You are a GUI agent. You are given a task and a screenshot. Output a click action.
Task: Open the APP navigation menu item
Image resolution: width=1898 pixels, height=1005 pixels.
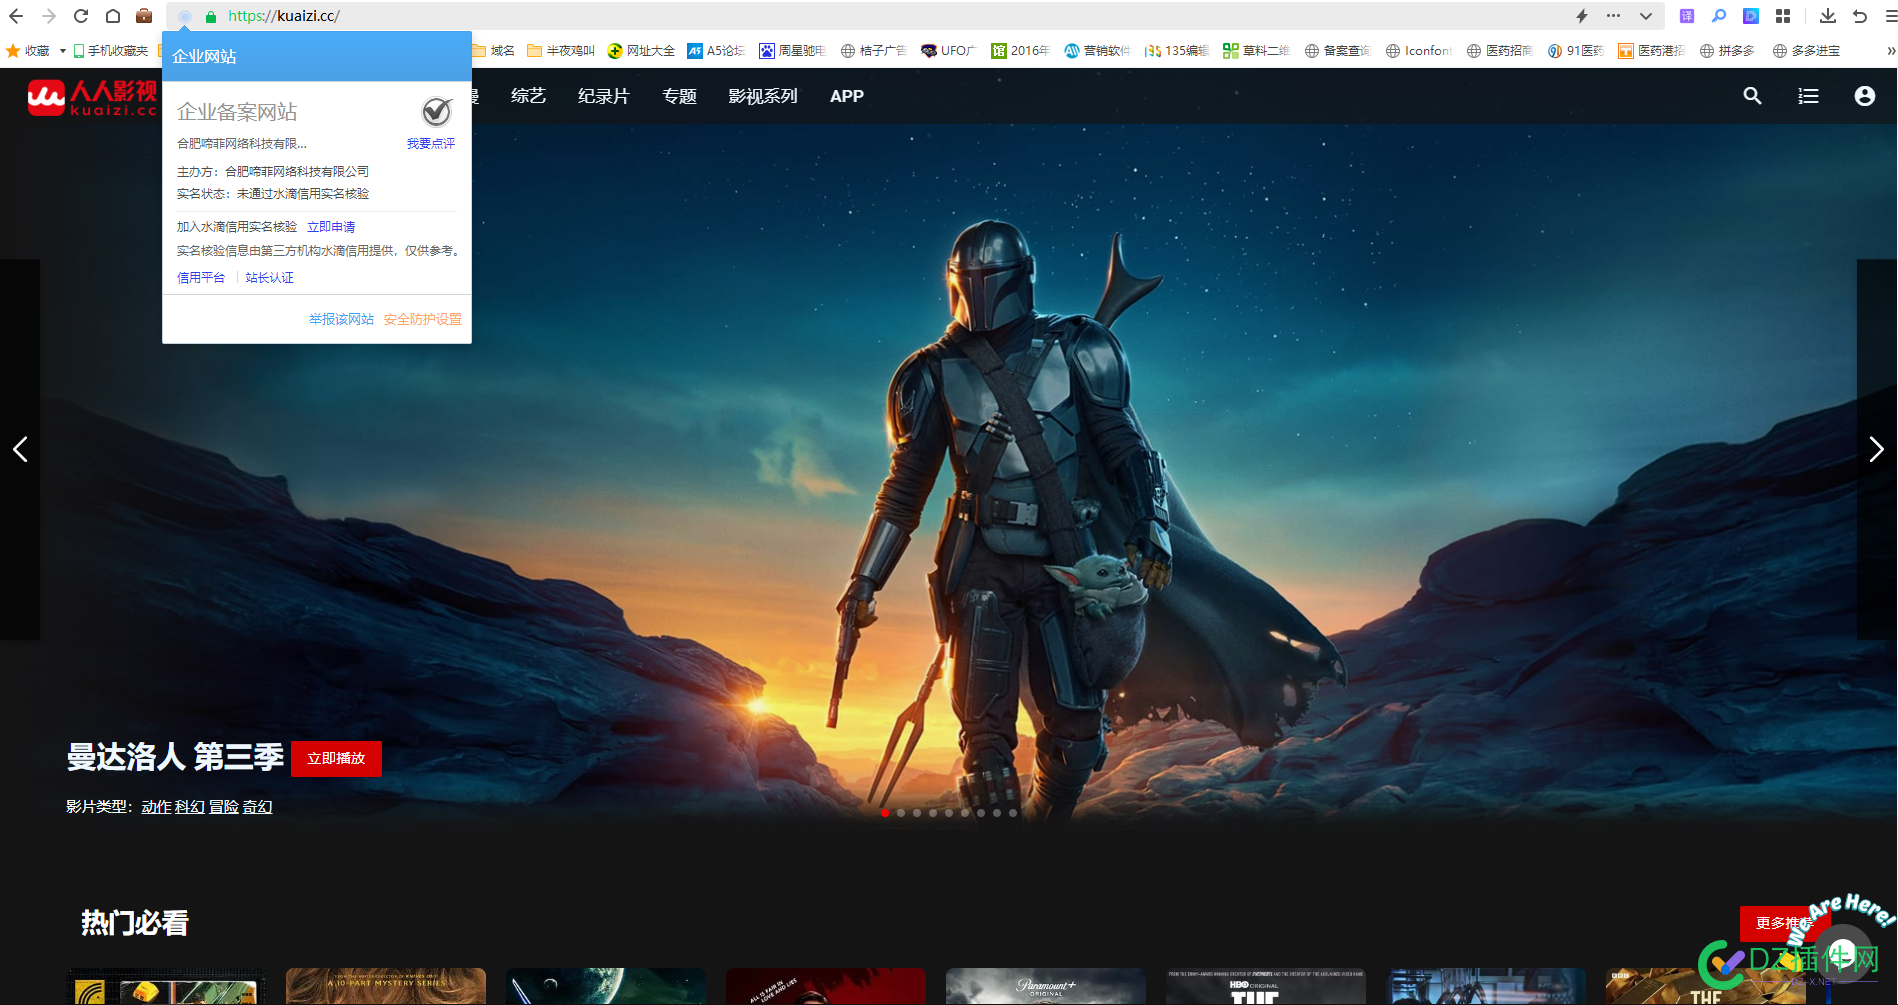[846, 96]
